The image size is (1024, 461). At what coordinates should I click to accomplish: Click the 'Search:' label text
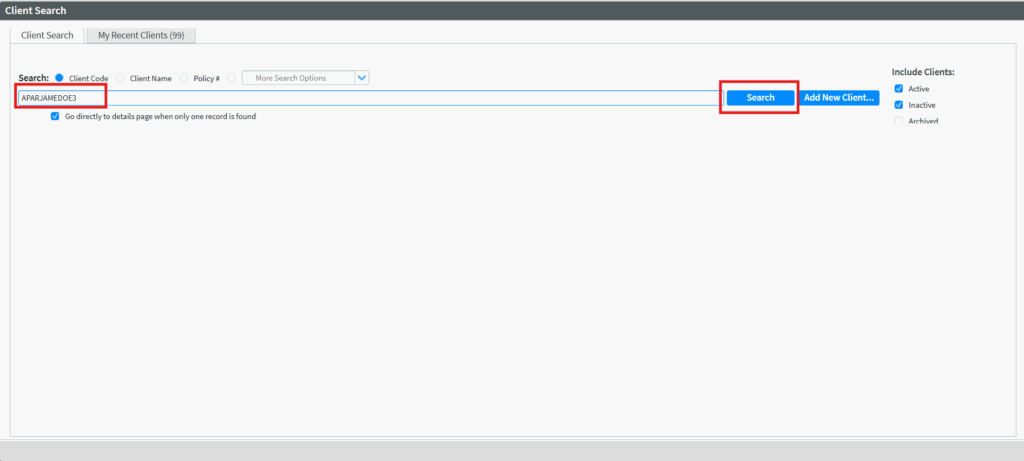click(x=33, y=78)
